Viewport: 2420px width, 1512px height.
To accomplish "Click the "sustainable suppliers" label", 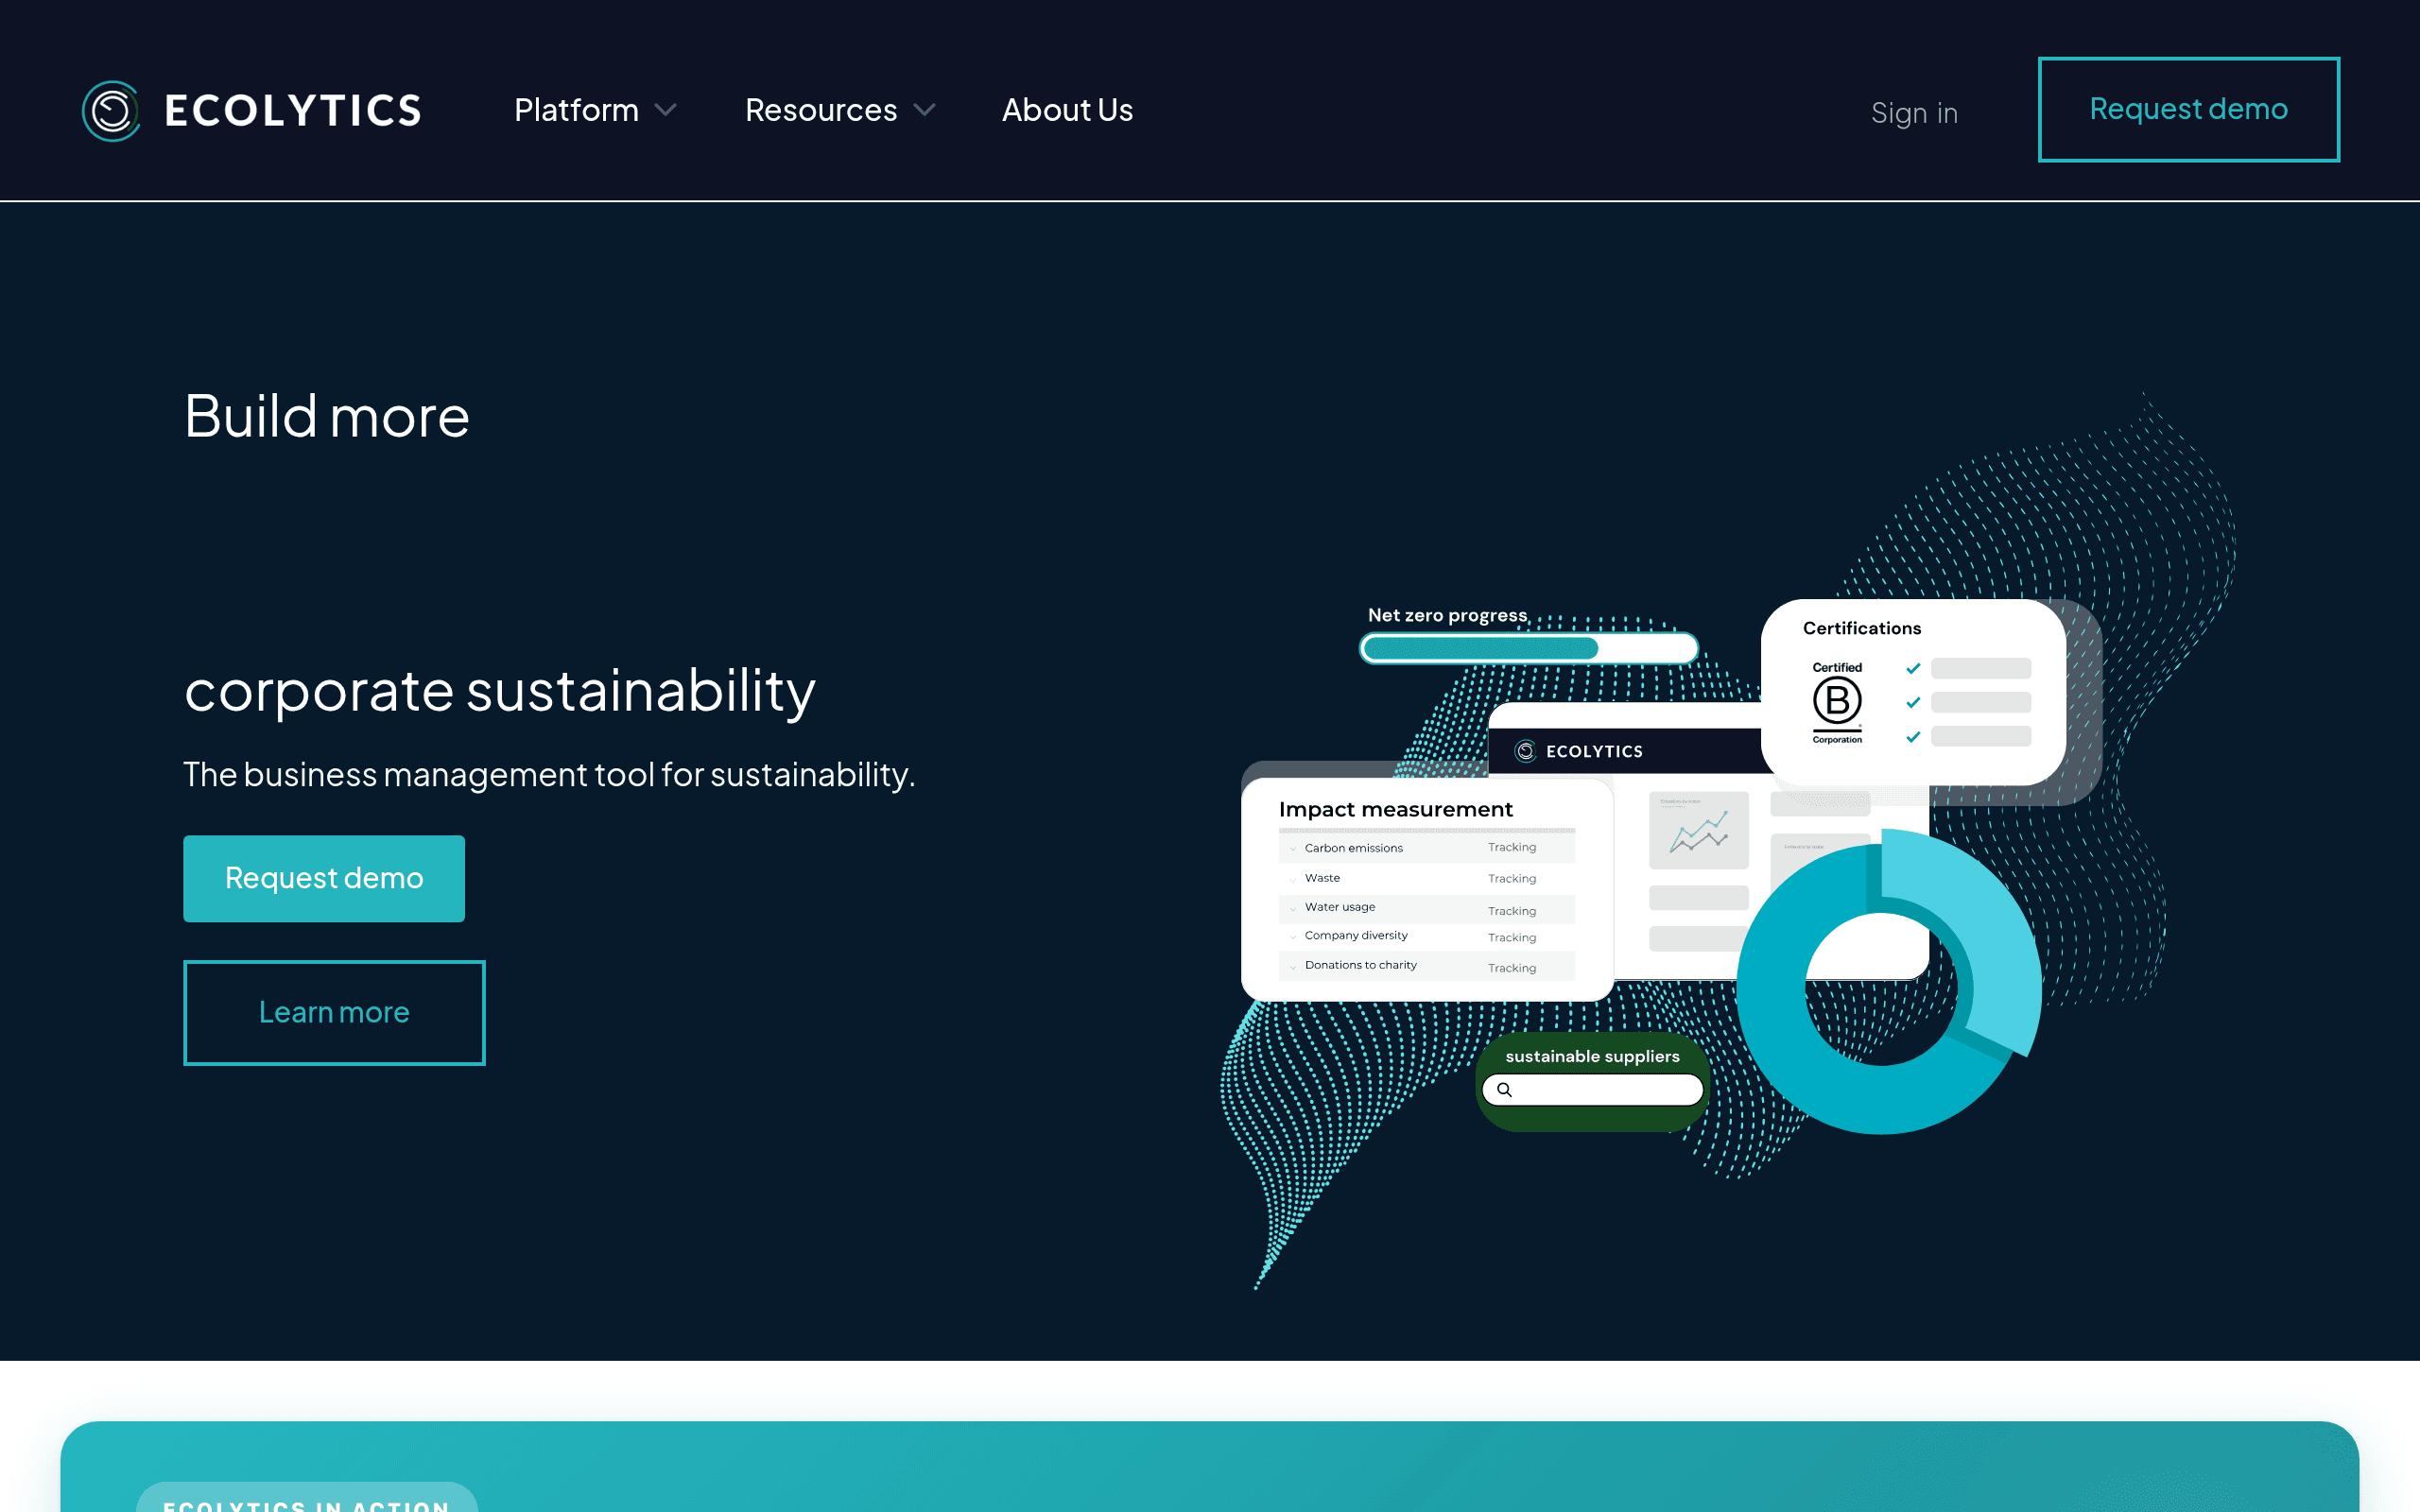I will coord(1592,1056).
